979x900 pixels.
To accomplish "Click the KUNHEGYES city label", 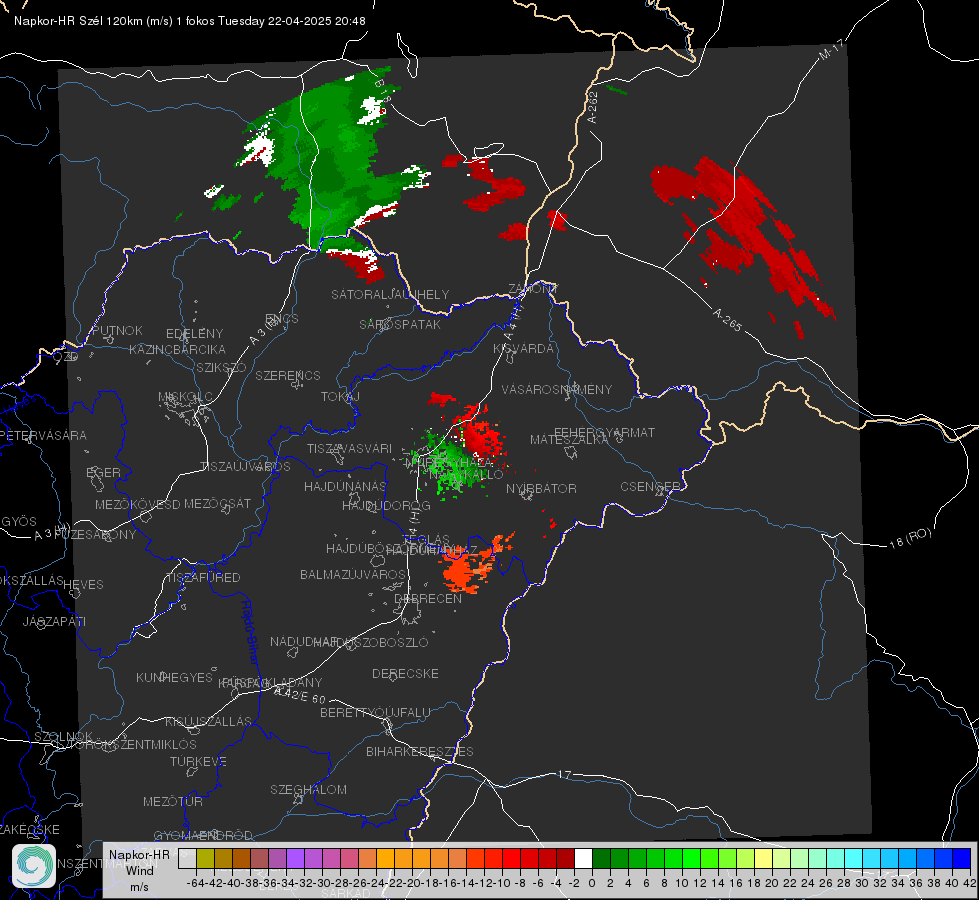I will tap(174, 677).
